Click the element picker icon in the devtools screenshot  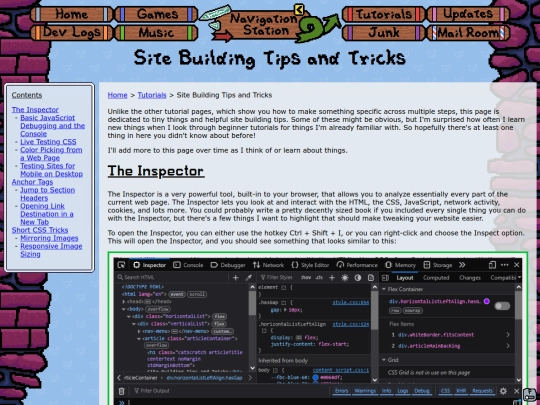[x=121, y=265]
